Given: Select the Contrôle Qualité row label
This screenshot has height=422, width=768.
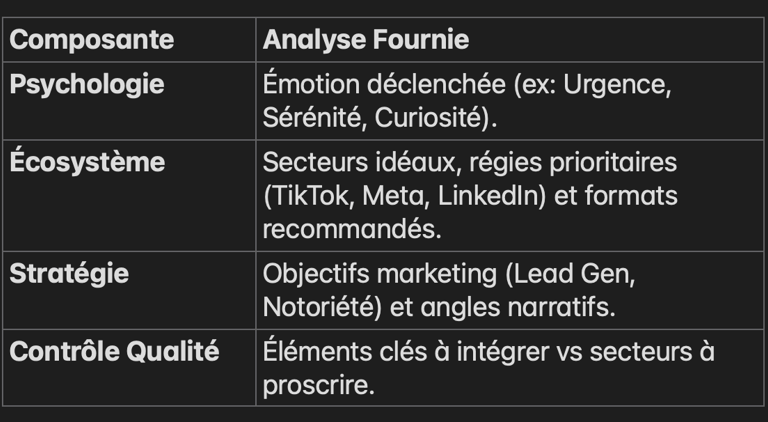Looking at the screenshot, I should pyautogui.click(x=114, y=352).
